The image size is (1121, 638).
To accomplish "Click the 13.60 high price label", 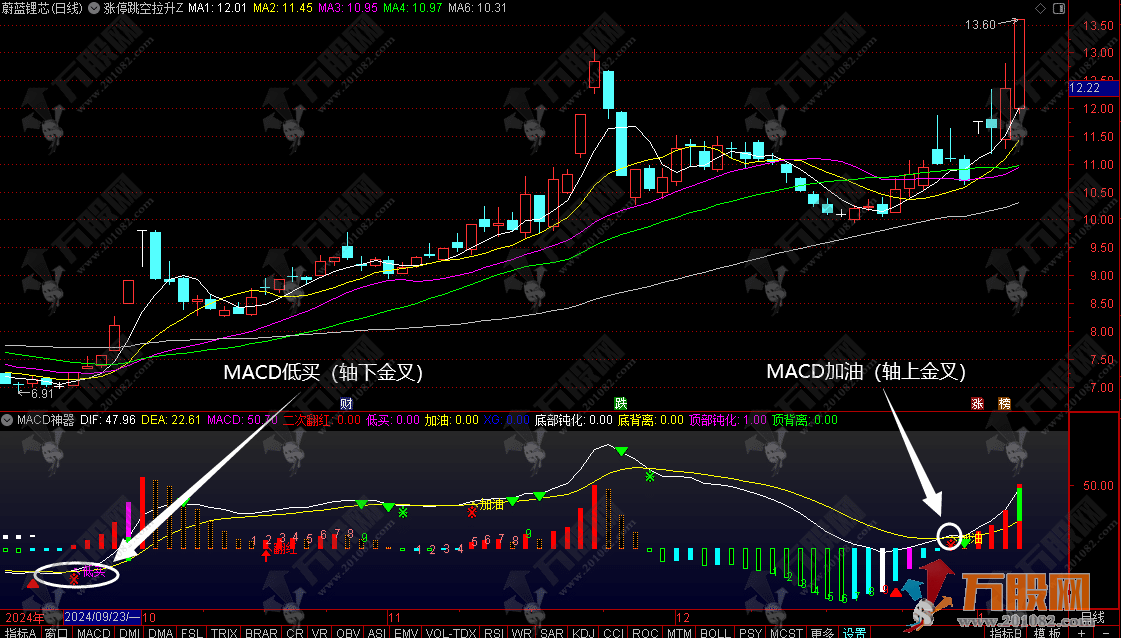I will (980, 25).
